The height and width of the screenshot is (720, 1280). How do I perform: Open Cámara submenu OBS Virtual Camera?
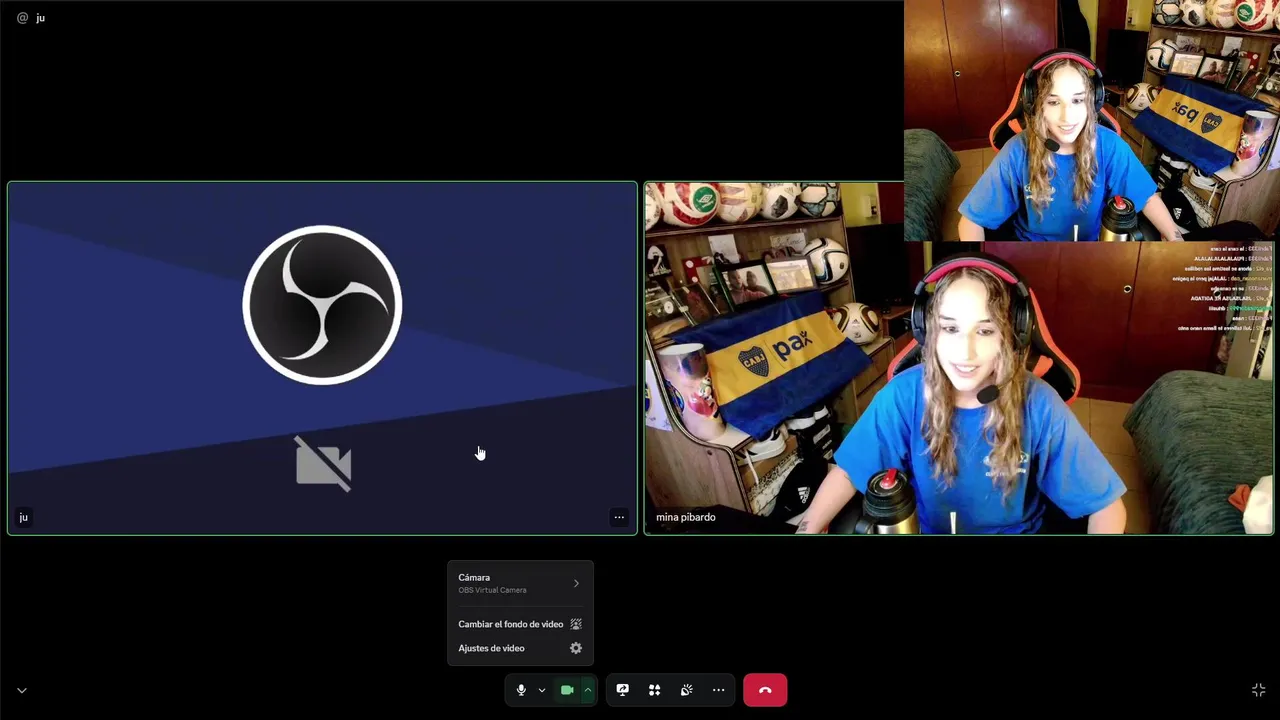(x=520, y=583)
